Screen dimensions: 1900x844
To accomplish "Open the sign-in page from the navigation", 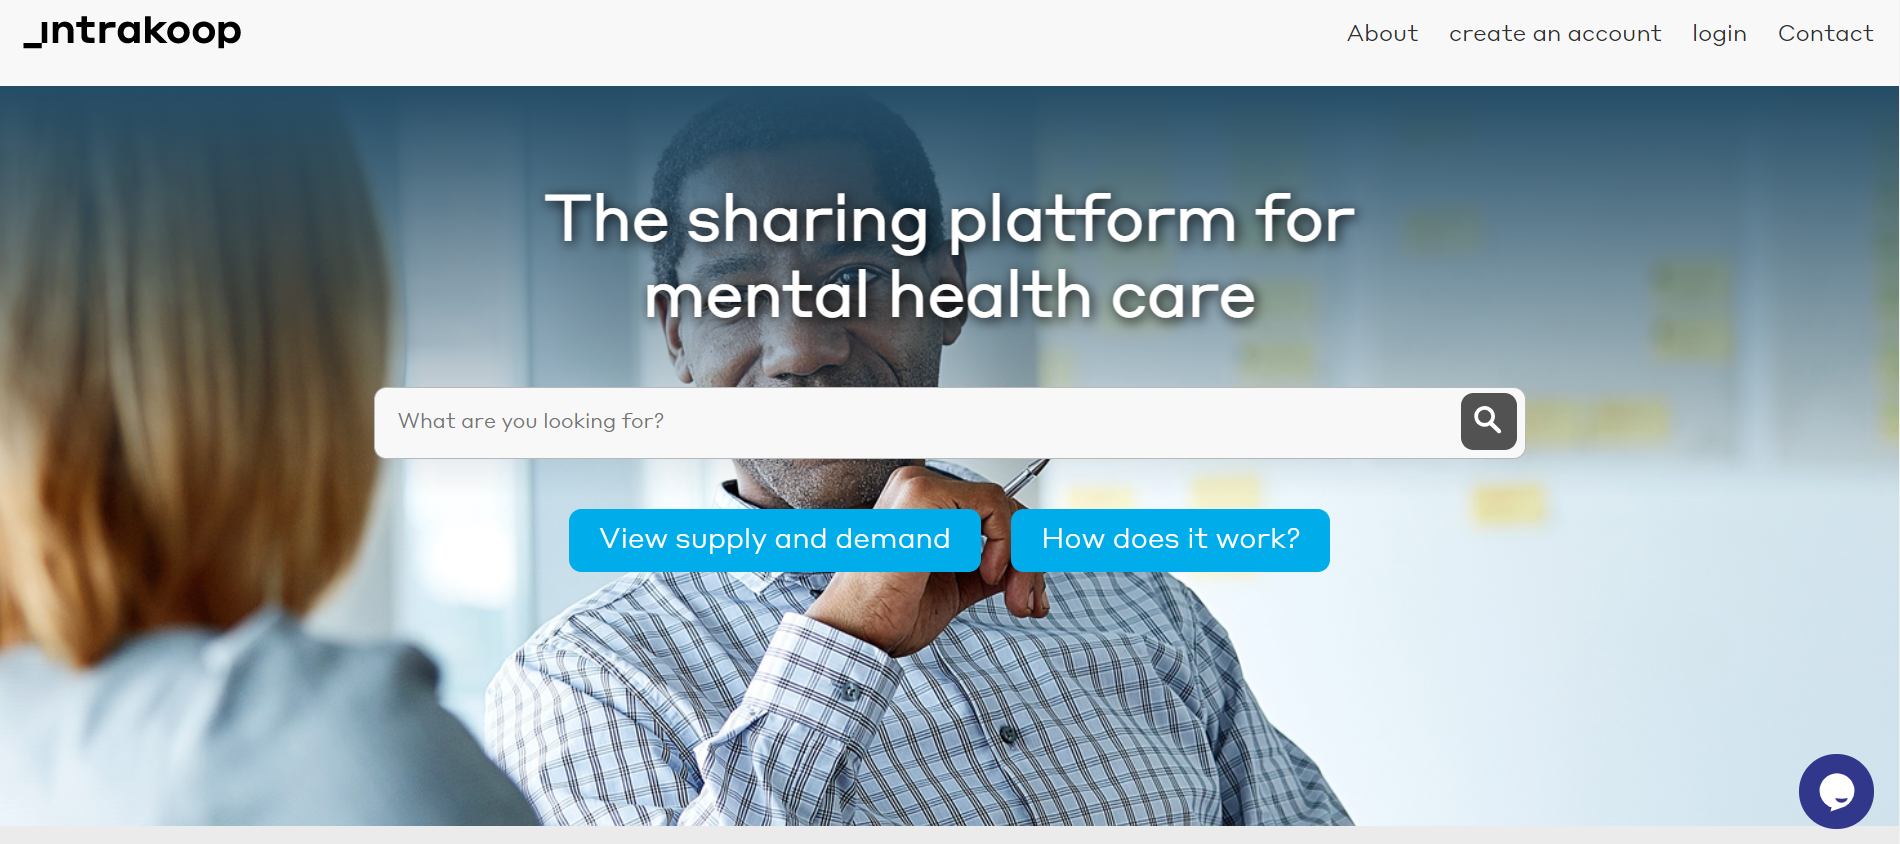I will (1719, 34).
